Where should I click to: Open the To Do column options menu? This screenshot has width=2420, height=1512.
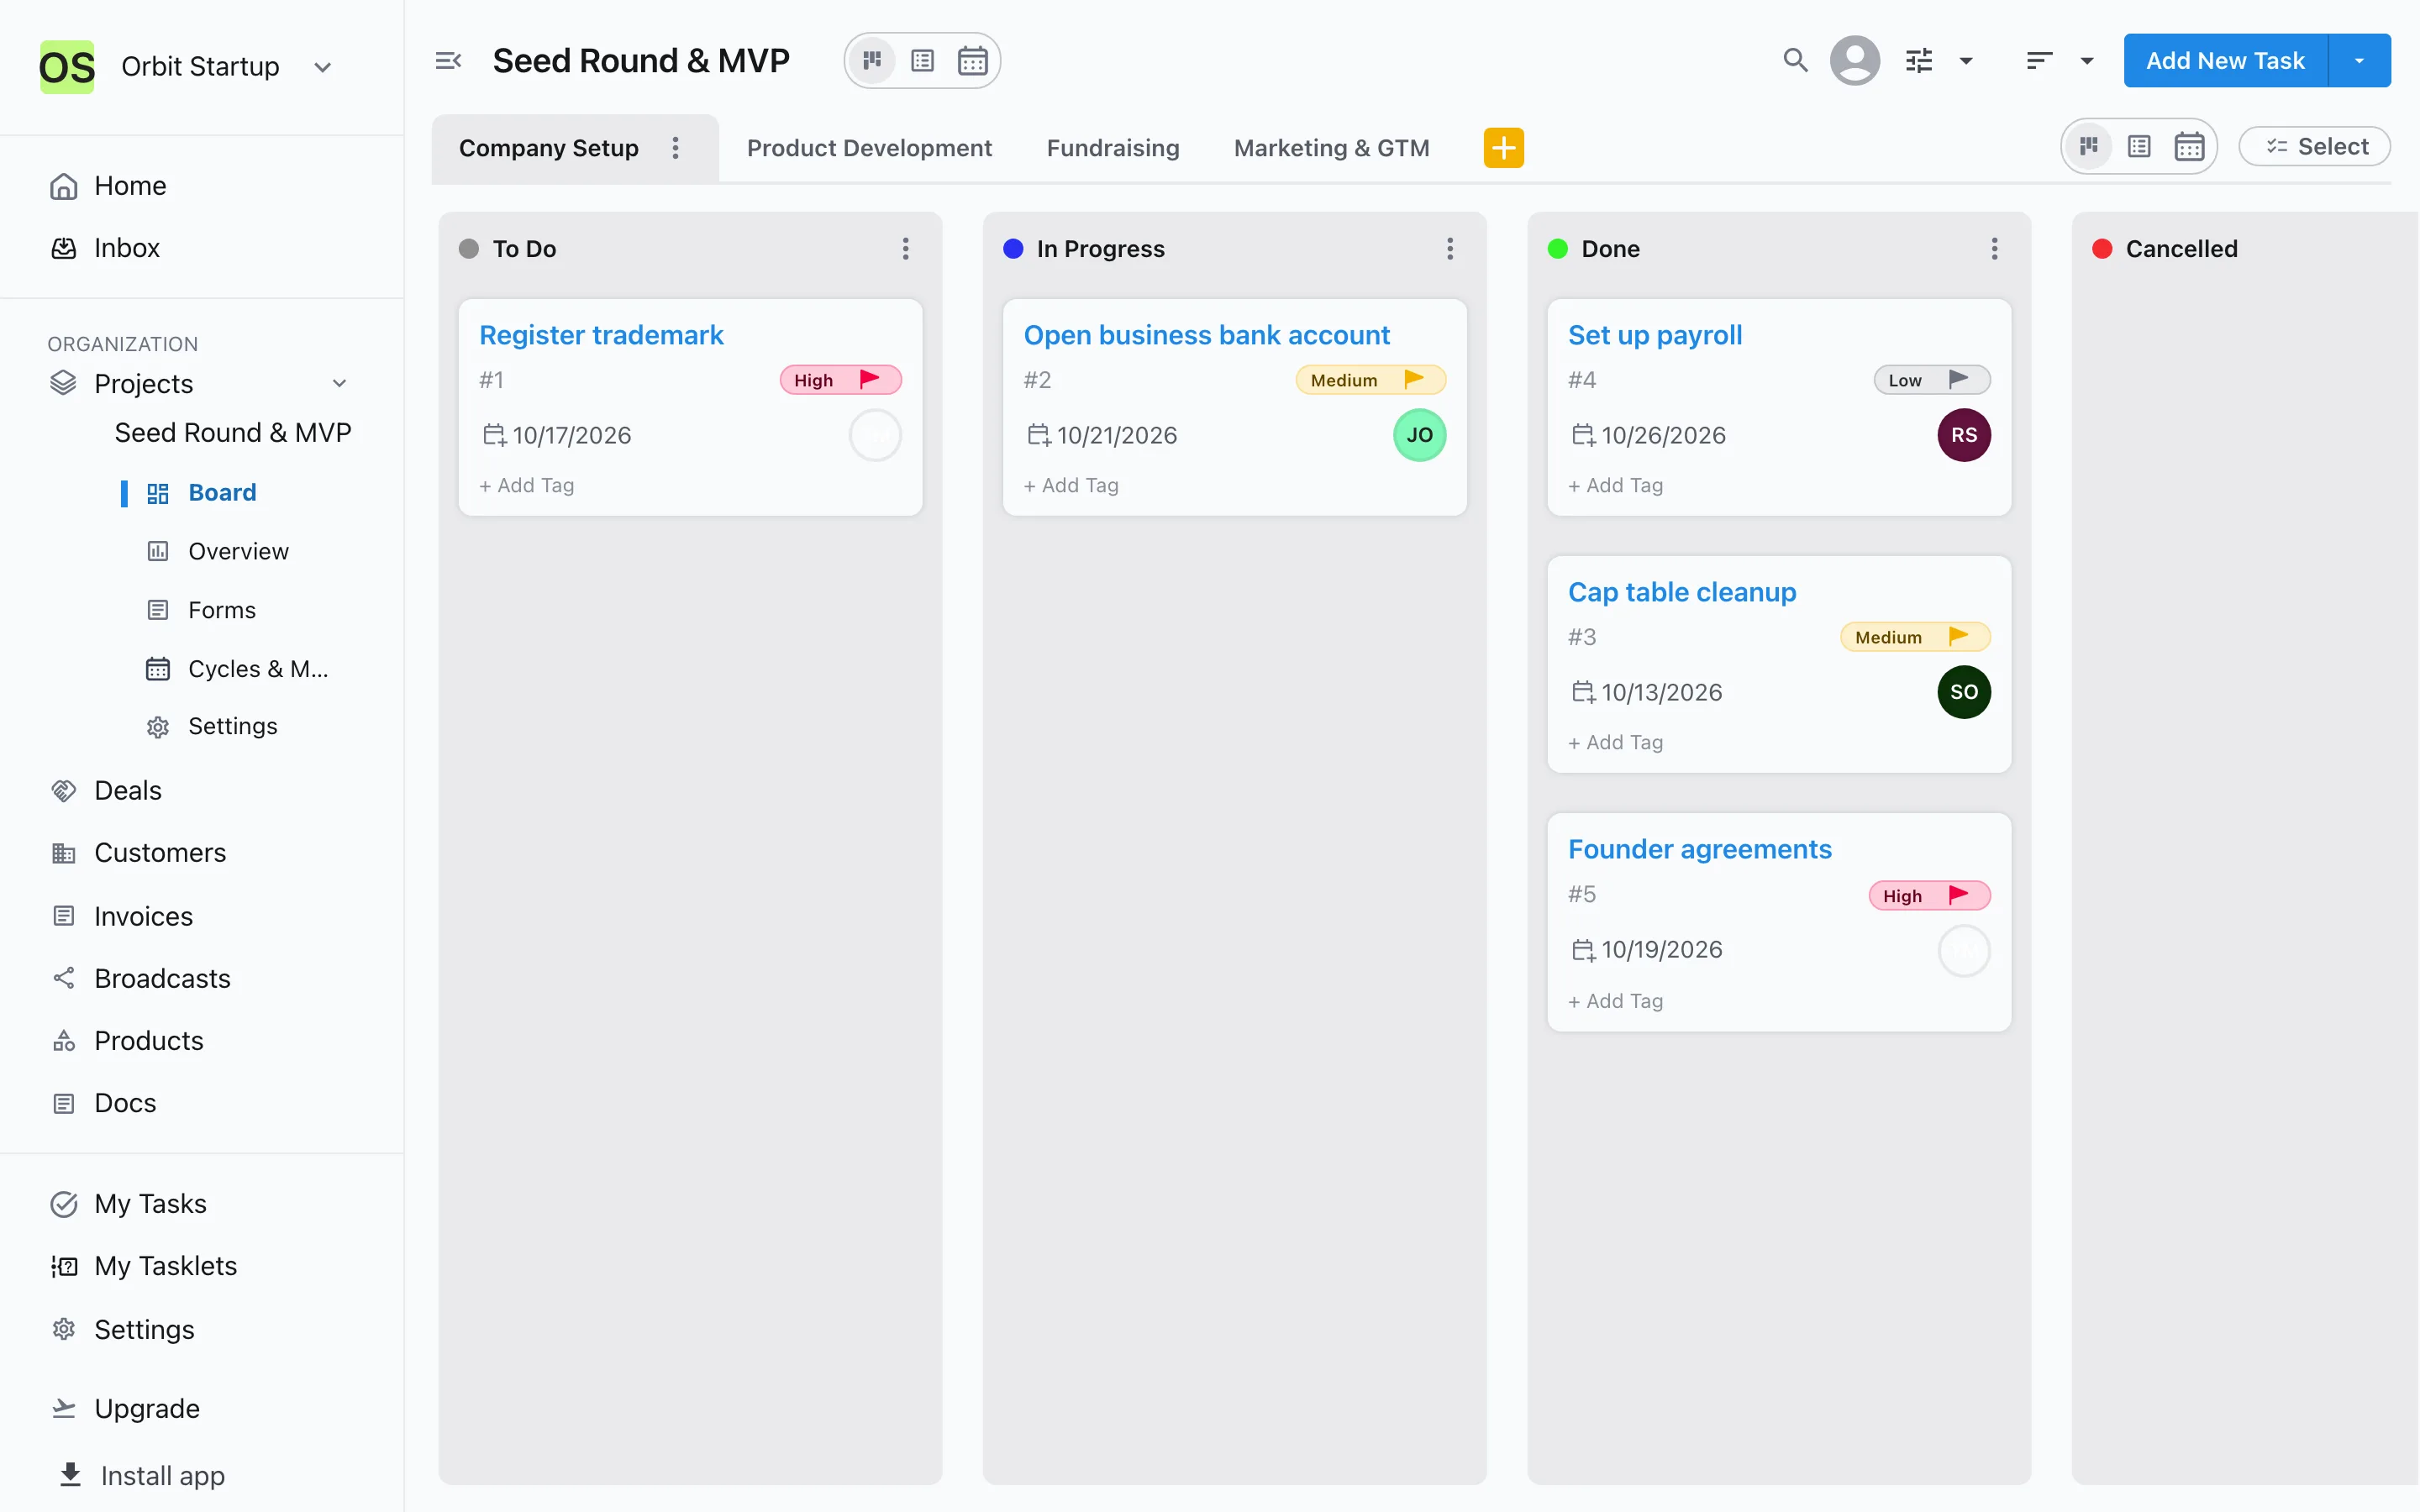click(905, 248)
